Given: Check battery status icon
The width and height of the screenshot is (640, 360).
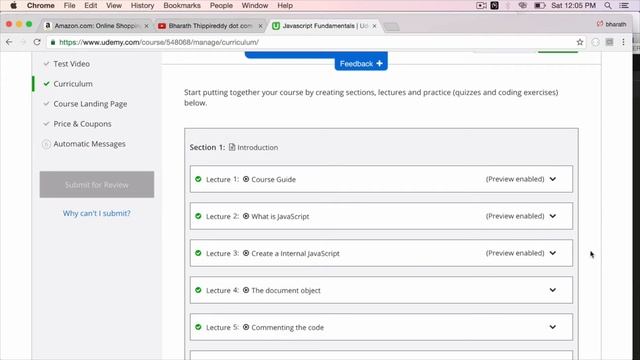Looking at the screenshot, I should (x=540, y=6).
